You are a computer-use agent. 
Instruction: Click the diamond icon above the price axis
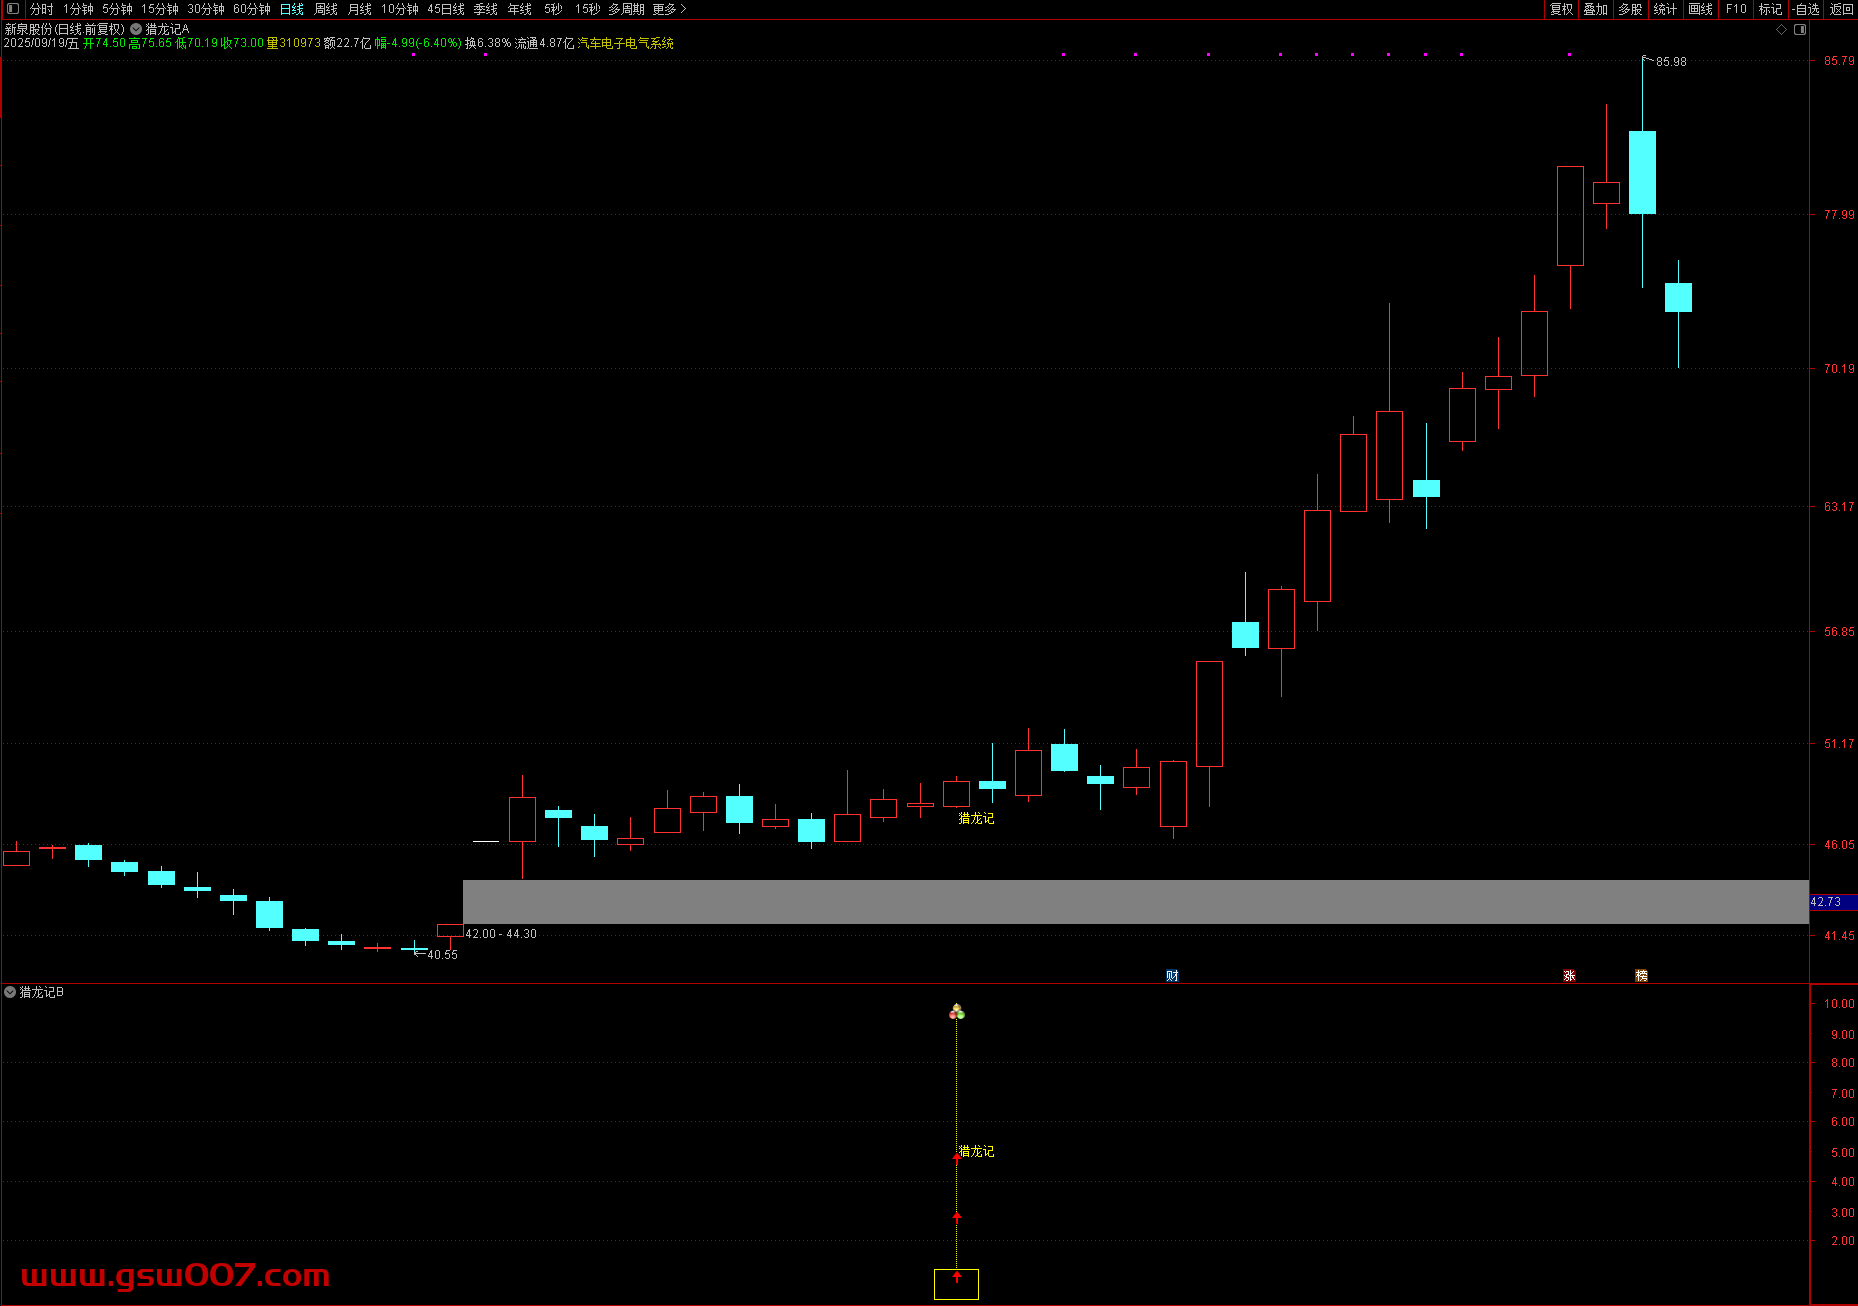click(1781, 30)
